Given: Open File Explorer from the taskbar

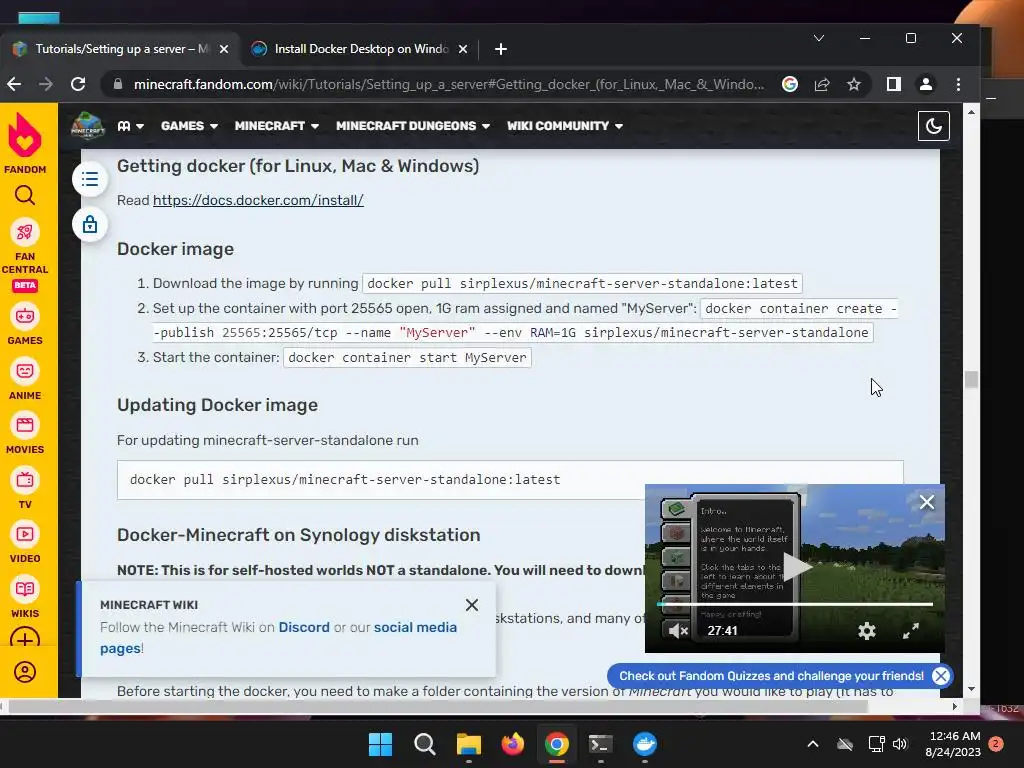Looking at the screenshot, I should pos(468,744).
